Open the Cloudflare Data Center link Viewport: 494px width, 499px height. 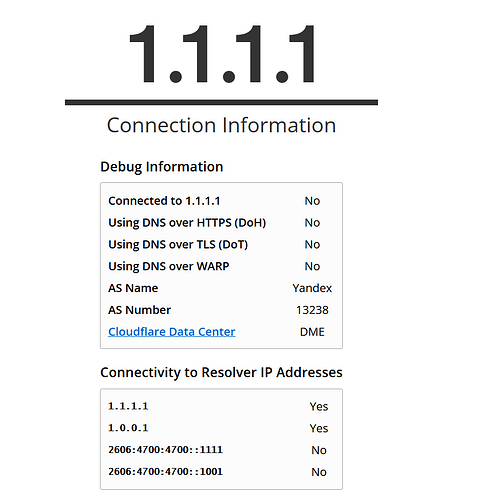point(172,332)
